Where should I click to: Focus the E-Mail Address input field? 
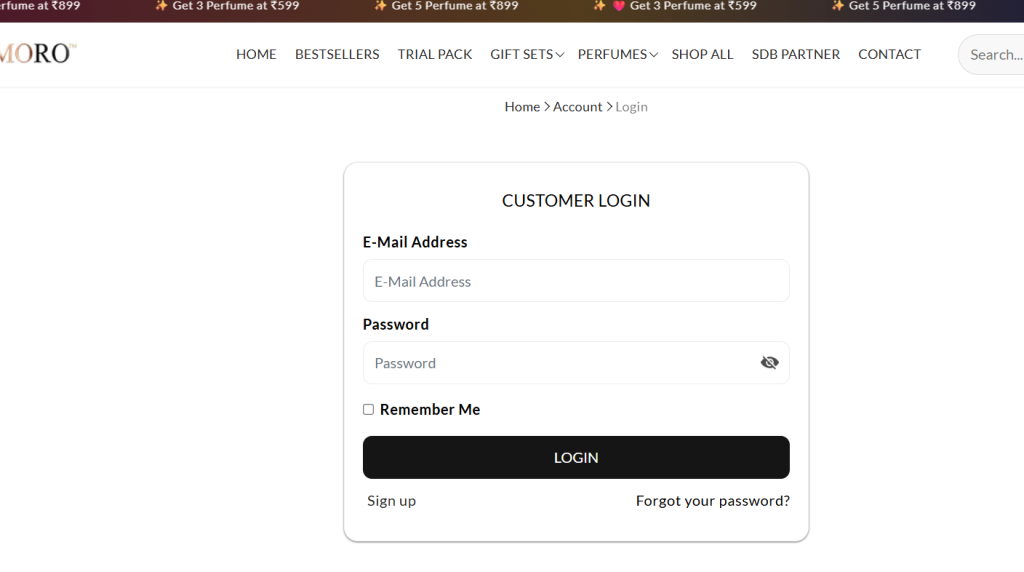click(576, 281)
